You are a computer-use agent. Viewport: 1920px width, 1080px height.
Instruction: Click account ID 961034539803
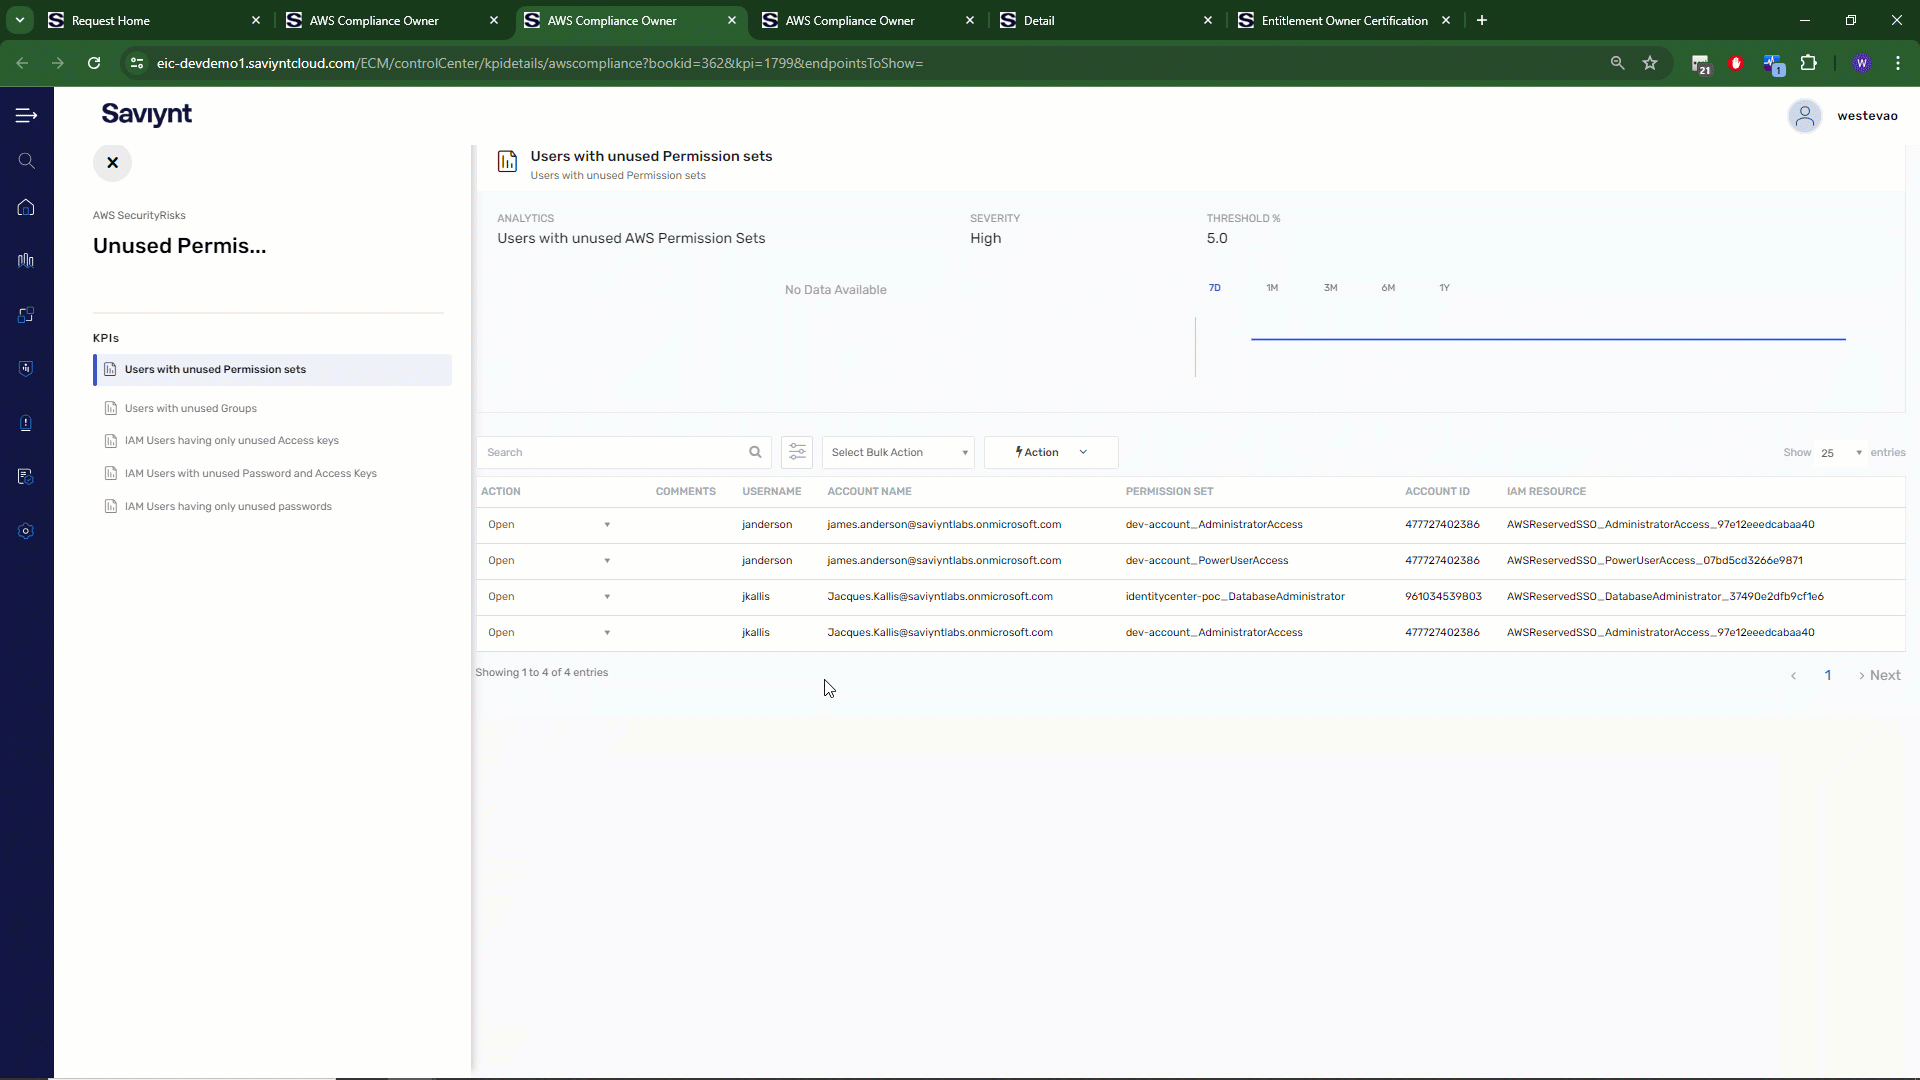point(1443,597)
